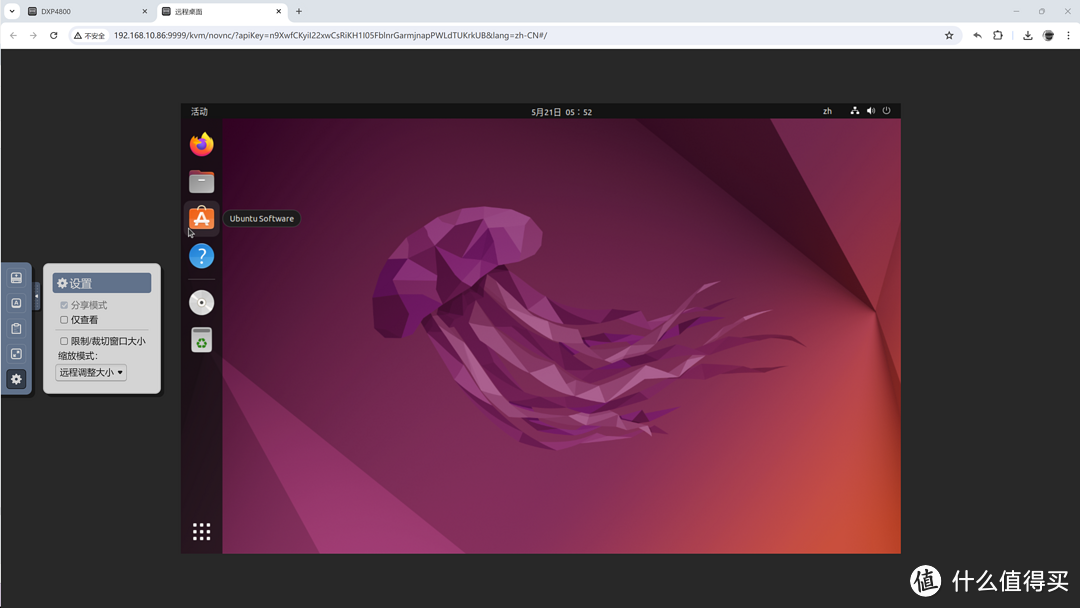
Task: Click the date and time clock button
Action: 561,112
